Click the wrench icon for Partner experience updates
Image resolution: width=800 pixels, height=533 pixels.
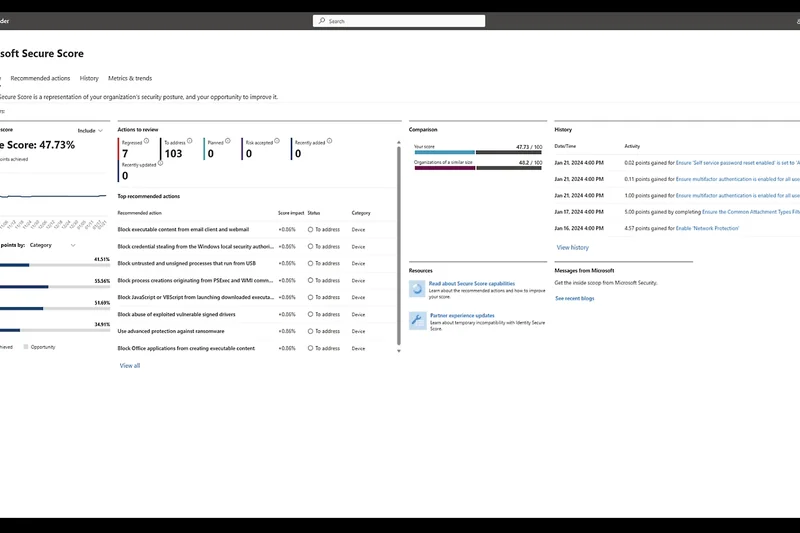pos(417,321)
